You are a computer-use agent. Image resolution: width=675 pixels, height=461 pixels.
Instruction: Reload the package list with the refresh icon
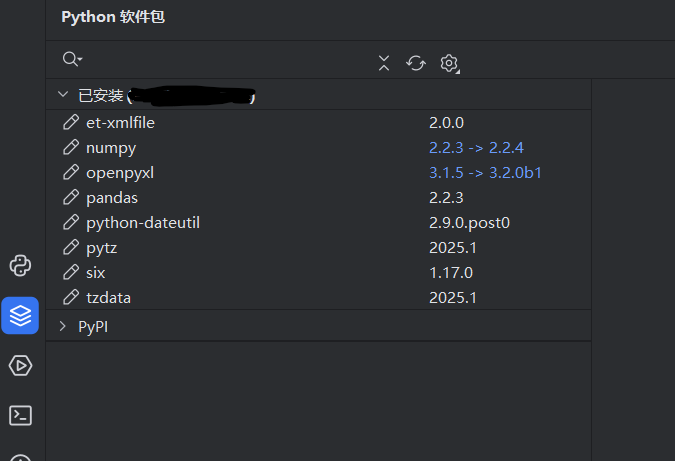click(416, 63)
